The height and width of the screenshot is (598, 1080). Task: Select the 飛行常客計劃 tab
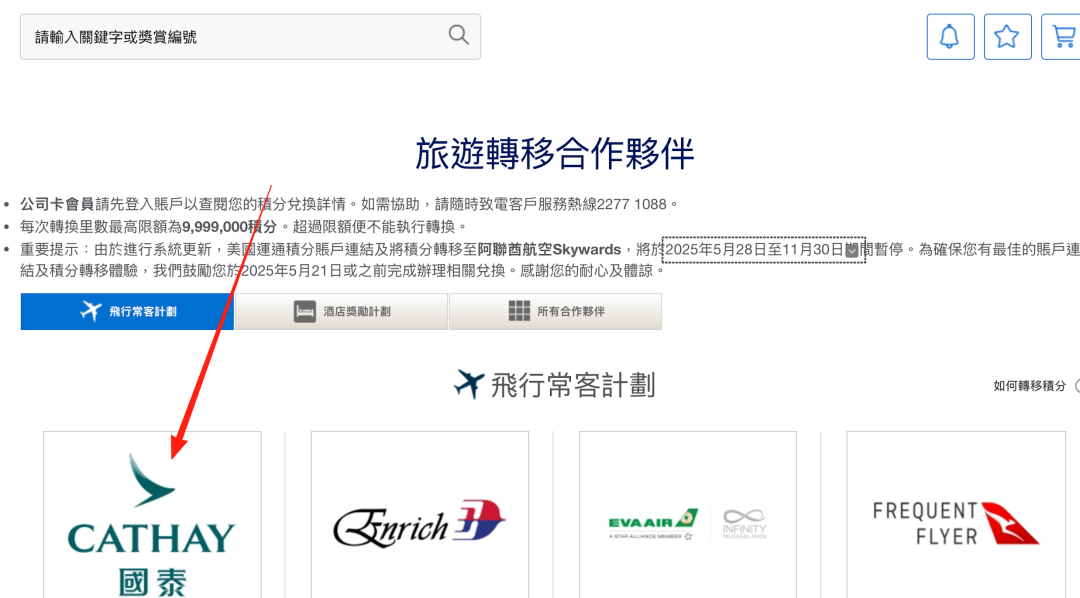click(127, 311)
